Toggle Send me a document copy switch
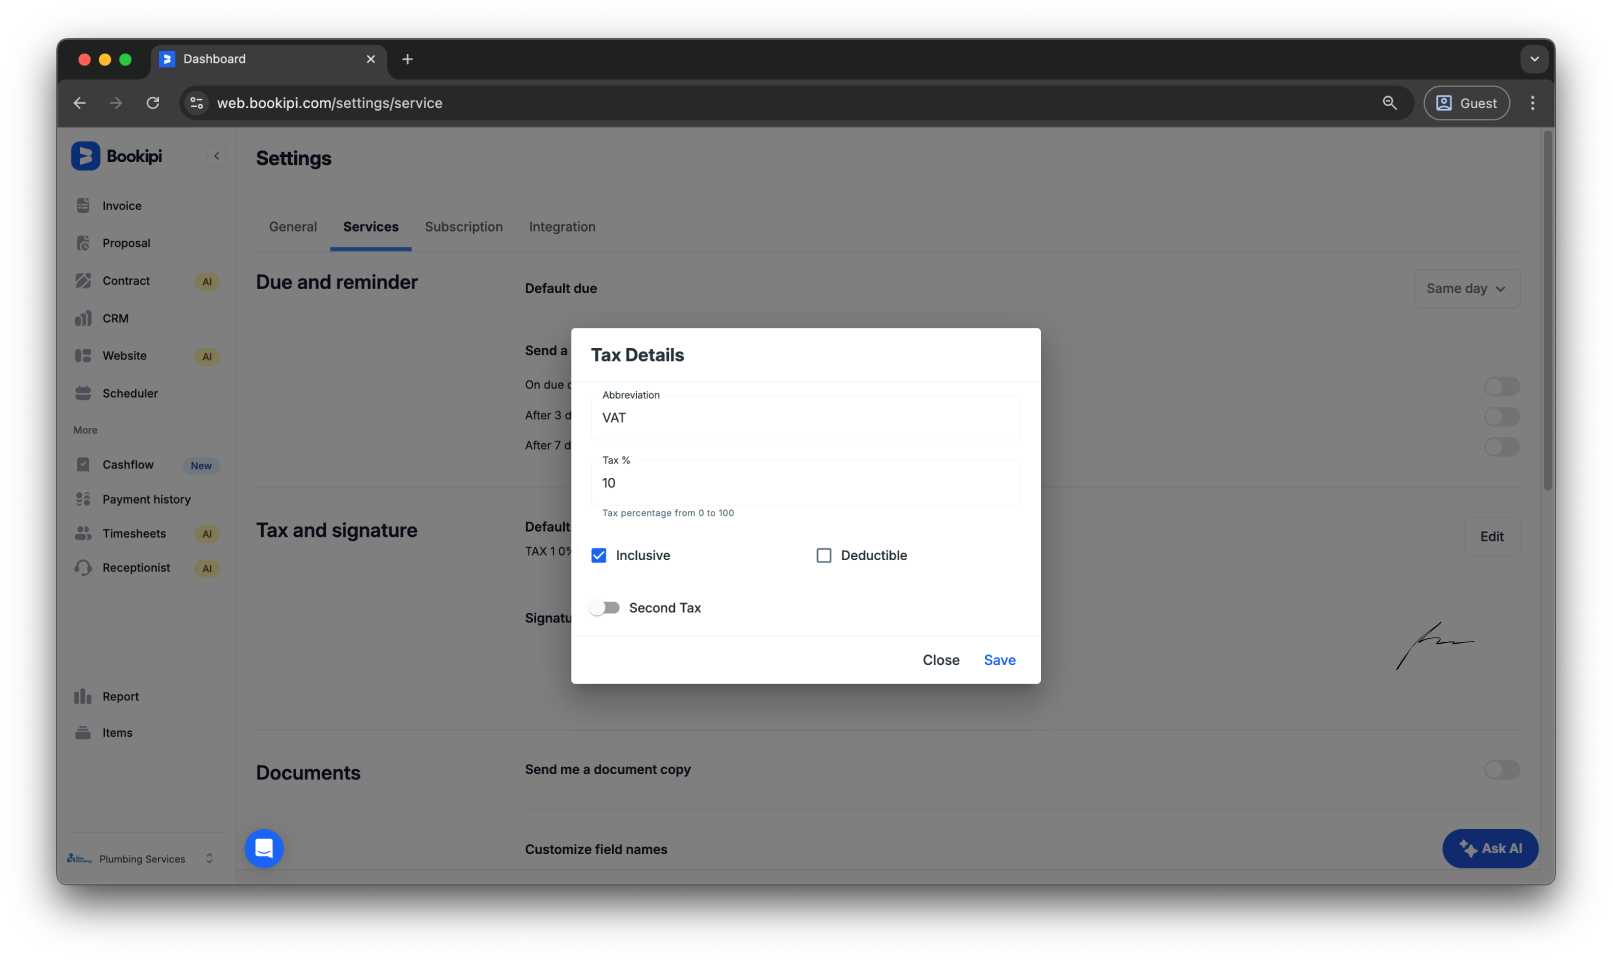This screenshot has height=960, width=1613. click(x=1501, y=769)
